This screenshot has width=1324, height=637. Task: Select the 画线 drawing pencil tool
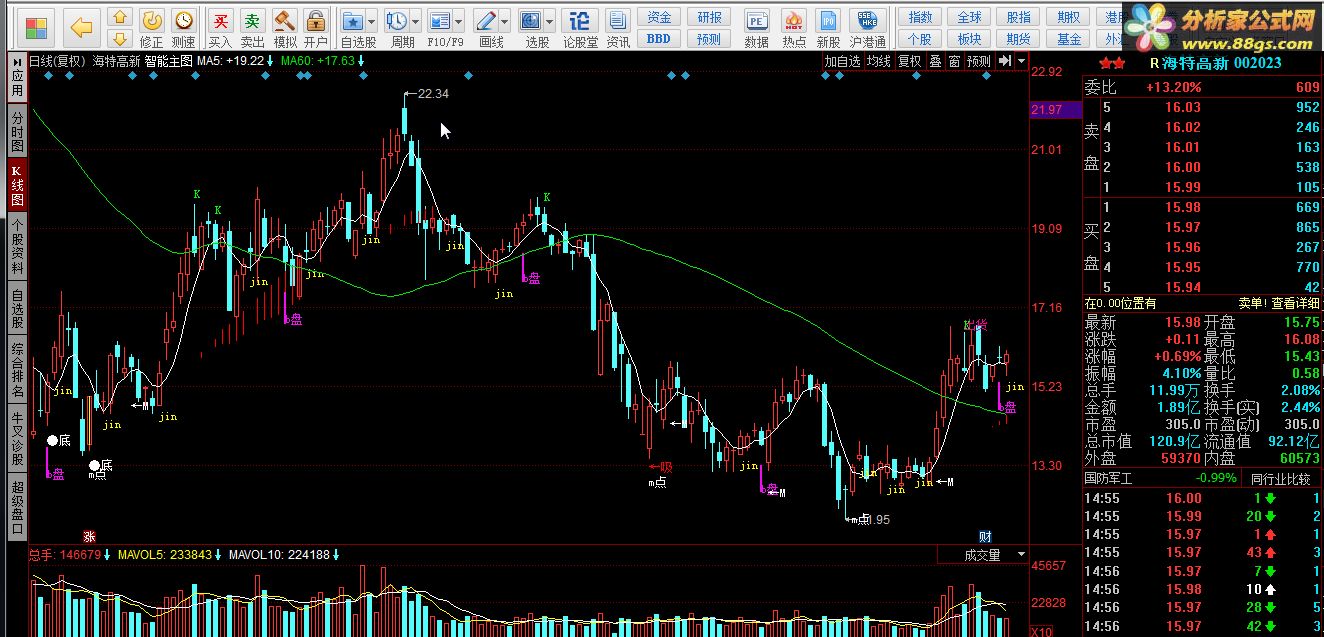tap(485, 21)
